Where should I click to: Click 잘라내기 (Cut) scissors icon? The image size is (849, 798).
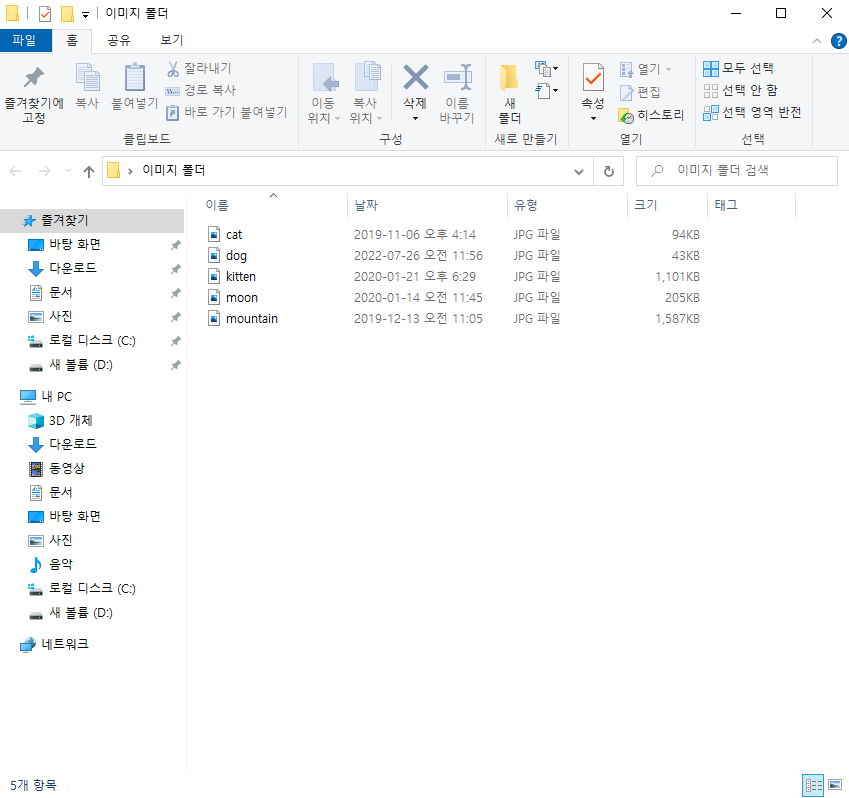[x=173, y=69]
